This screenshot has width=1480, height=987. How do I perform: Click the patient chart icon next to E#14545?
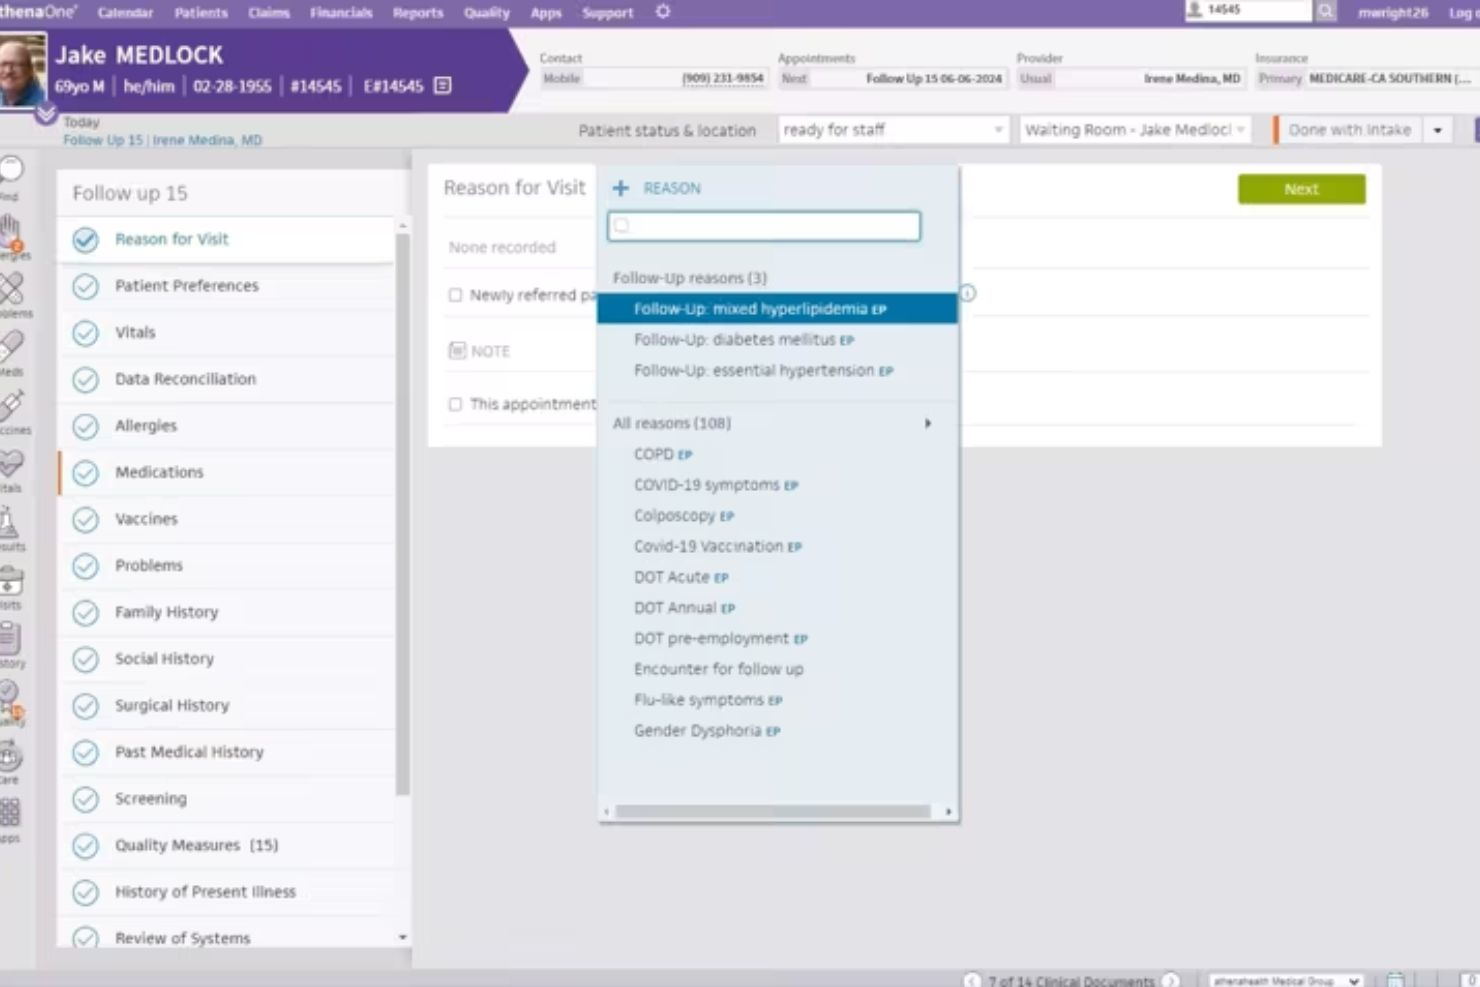click(442, 86)
